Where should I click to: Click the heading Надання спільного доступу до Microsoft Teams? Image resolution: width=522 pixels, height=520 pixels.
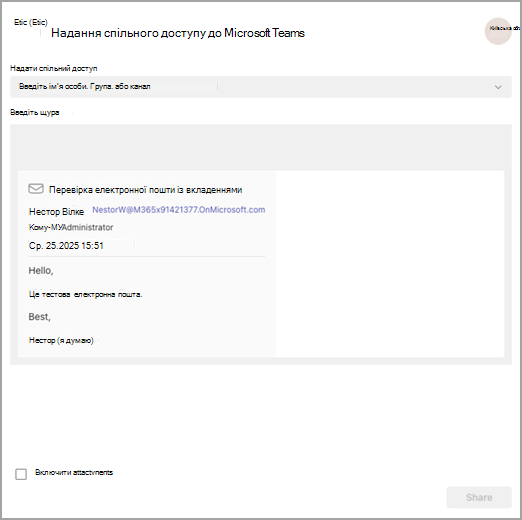pos(178,33)
